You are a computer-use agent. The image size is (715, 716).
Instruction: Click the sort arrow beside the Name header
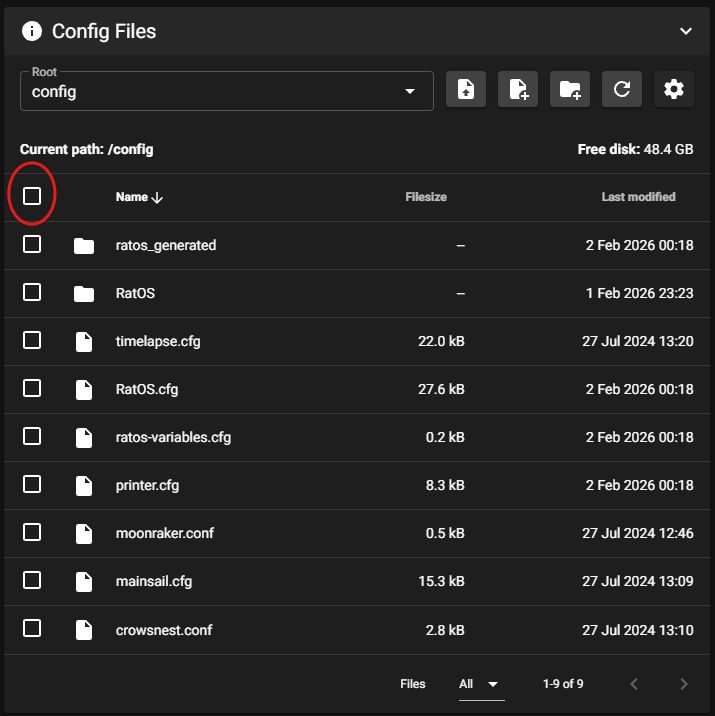pyautogui.click(x=157, y=198)
